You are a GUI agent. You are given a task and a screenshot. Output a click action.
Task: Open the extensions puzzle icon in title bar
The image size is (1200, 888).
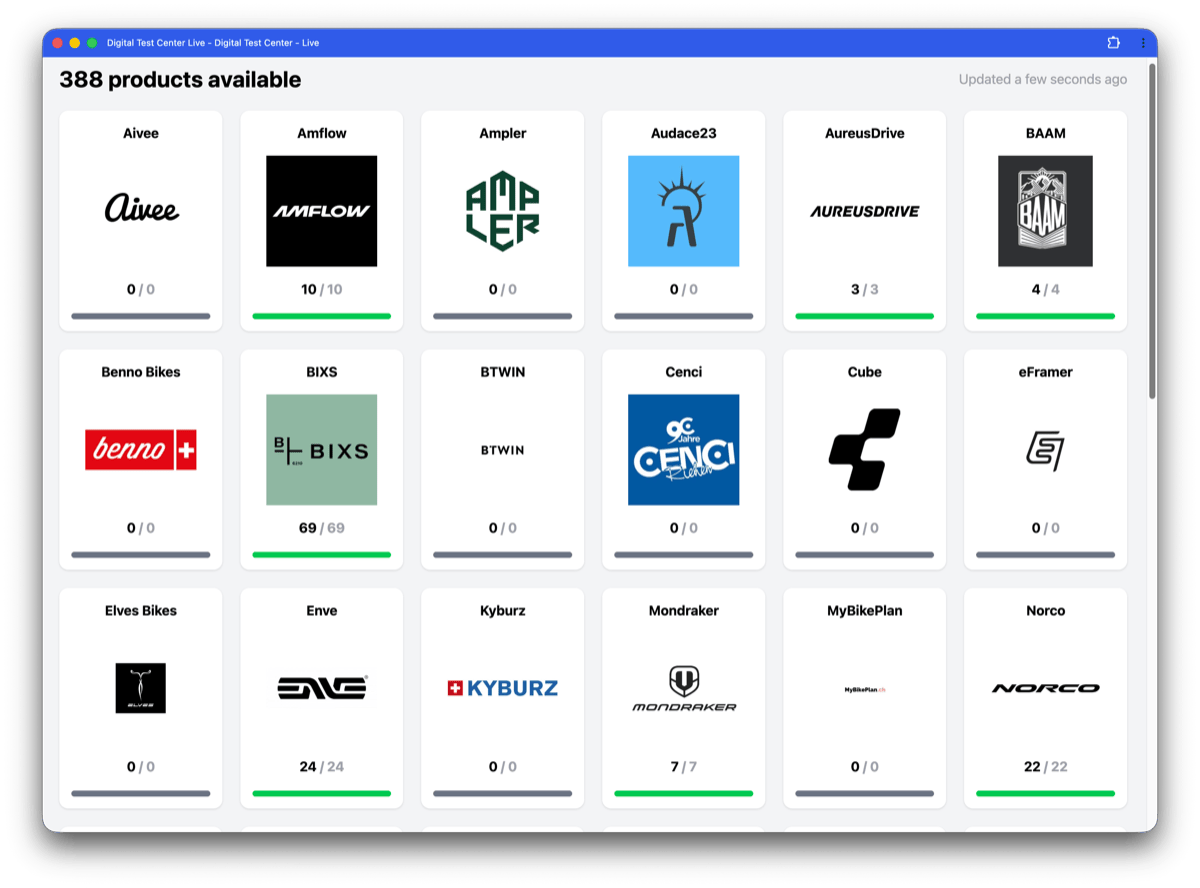coord(1114,43)
